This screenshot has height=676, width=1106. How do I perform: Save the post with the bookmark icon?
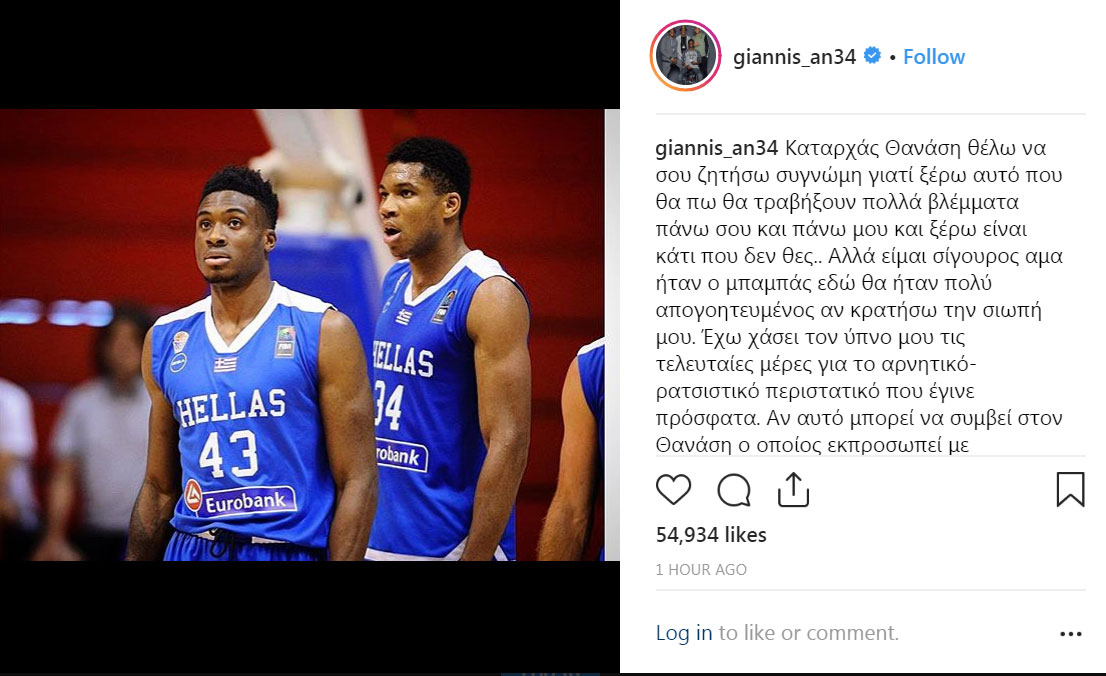pos(1070,490)
